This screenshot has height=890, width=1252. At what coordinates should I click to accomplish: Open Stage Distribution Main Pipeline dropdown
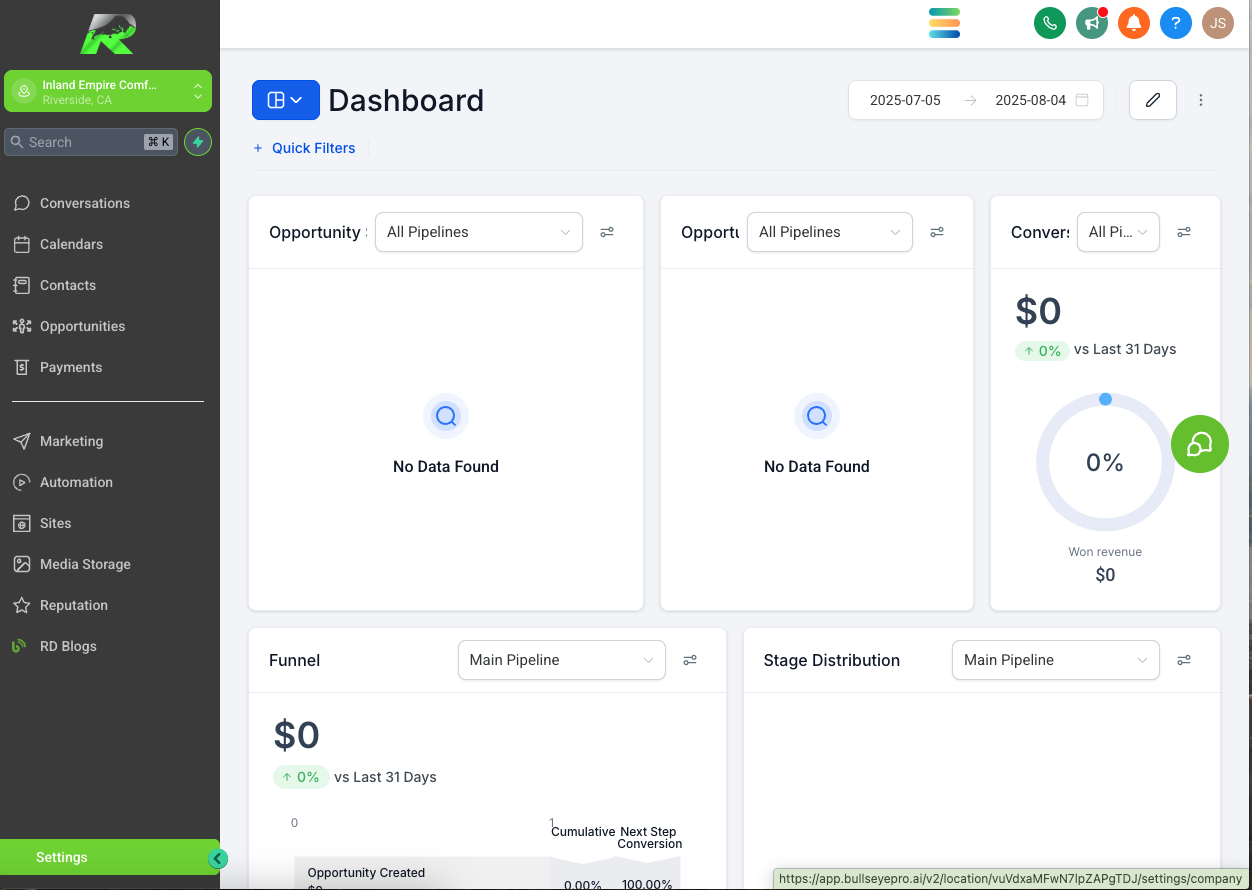tap(1055, 660)
